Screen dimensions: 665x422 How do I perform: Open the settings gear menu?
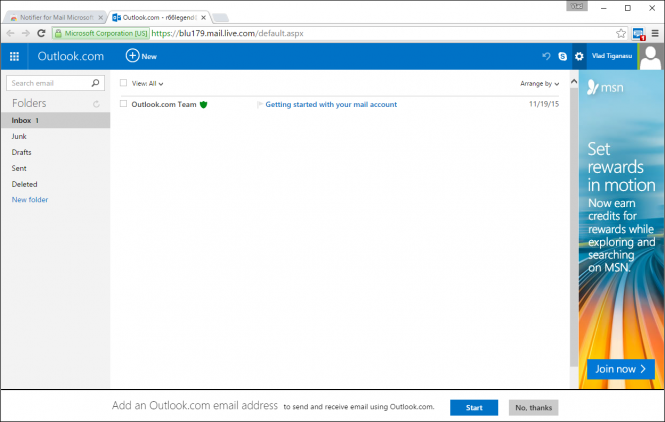click(579, 56)
